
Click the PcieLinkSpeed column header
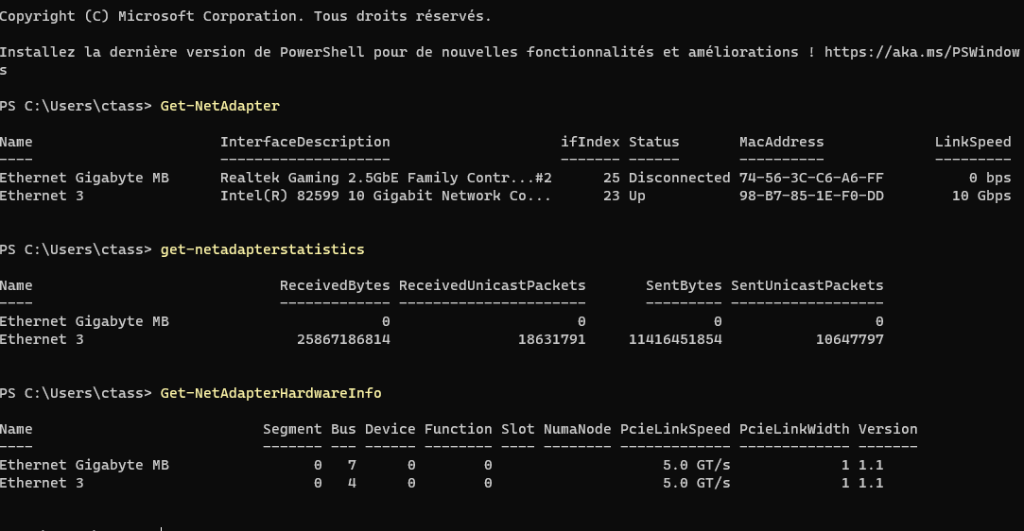pyautogui.click(x=675, y=429)
